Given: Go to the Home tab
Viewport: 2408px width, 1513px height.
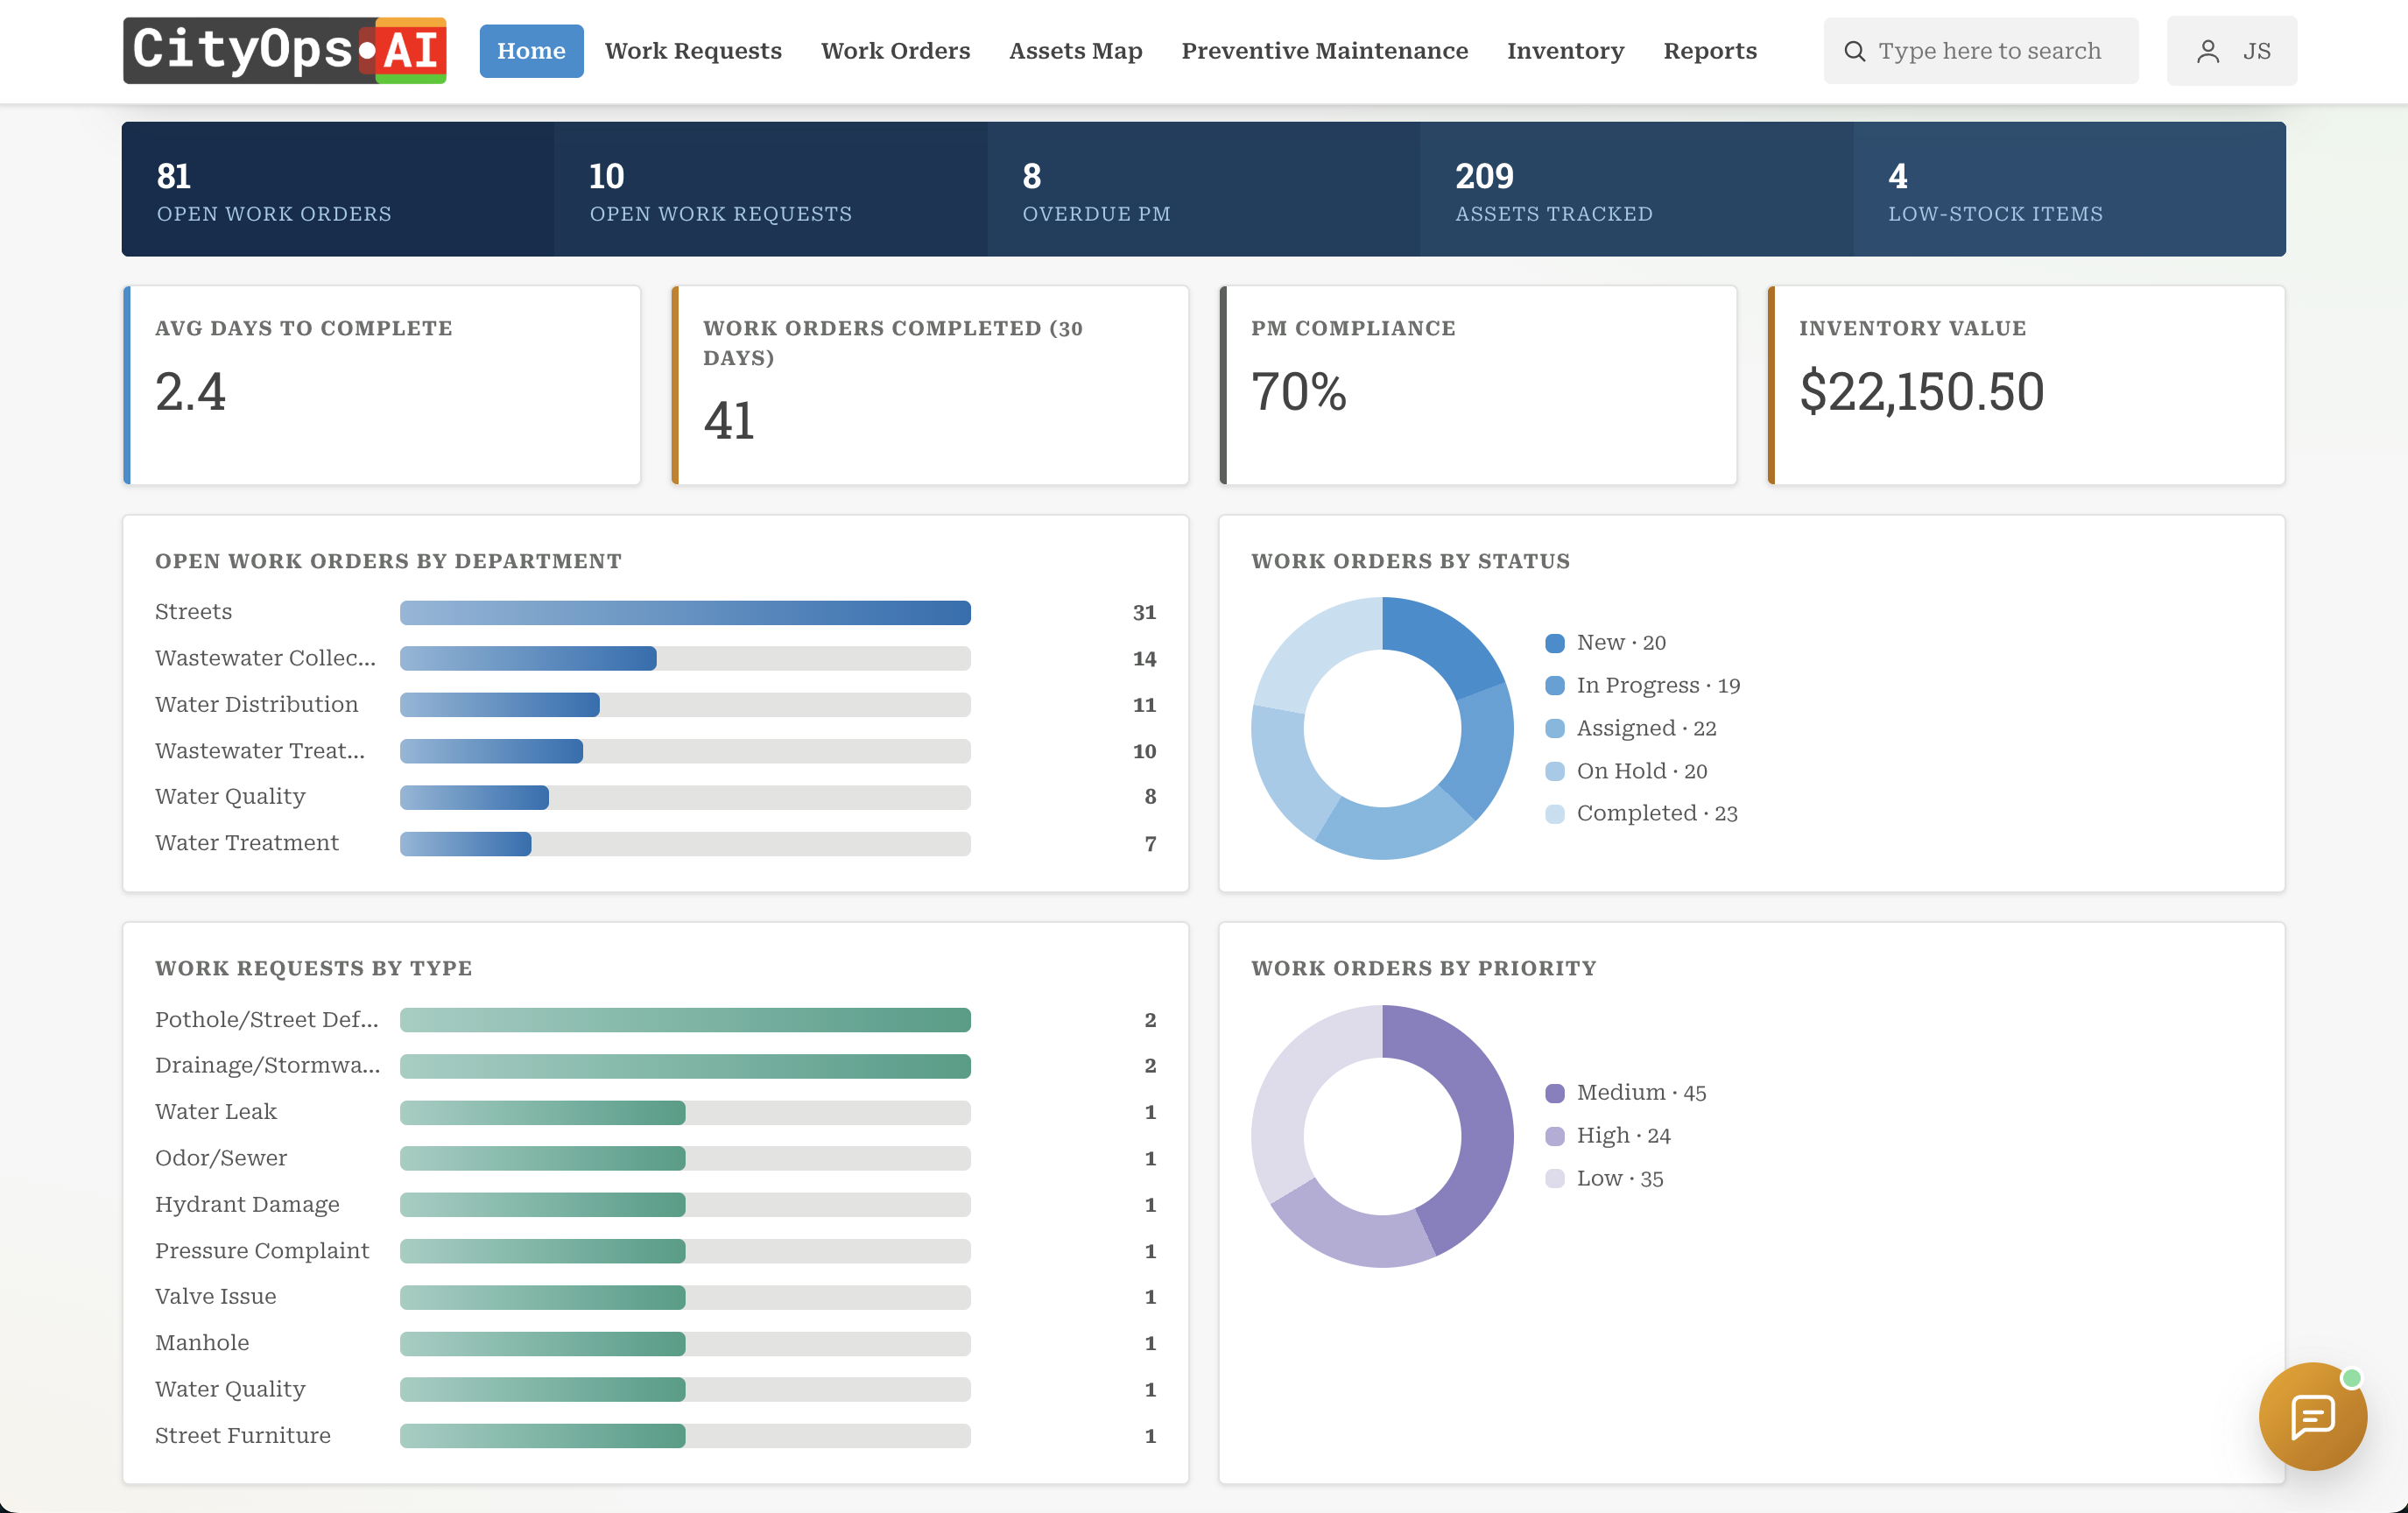Looking at the screenshot, I should [531, 51].
